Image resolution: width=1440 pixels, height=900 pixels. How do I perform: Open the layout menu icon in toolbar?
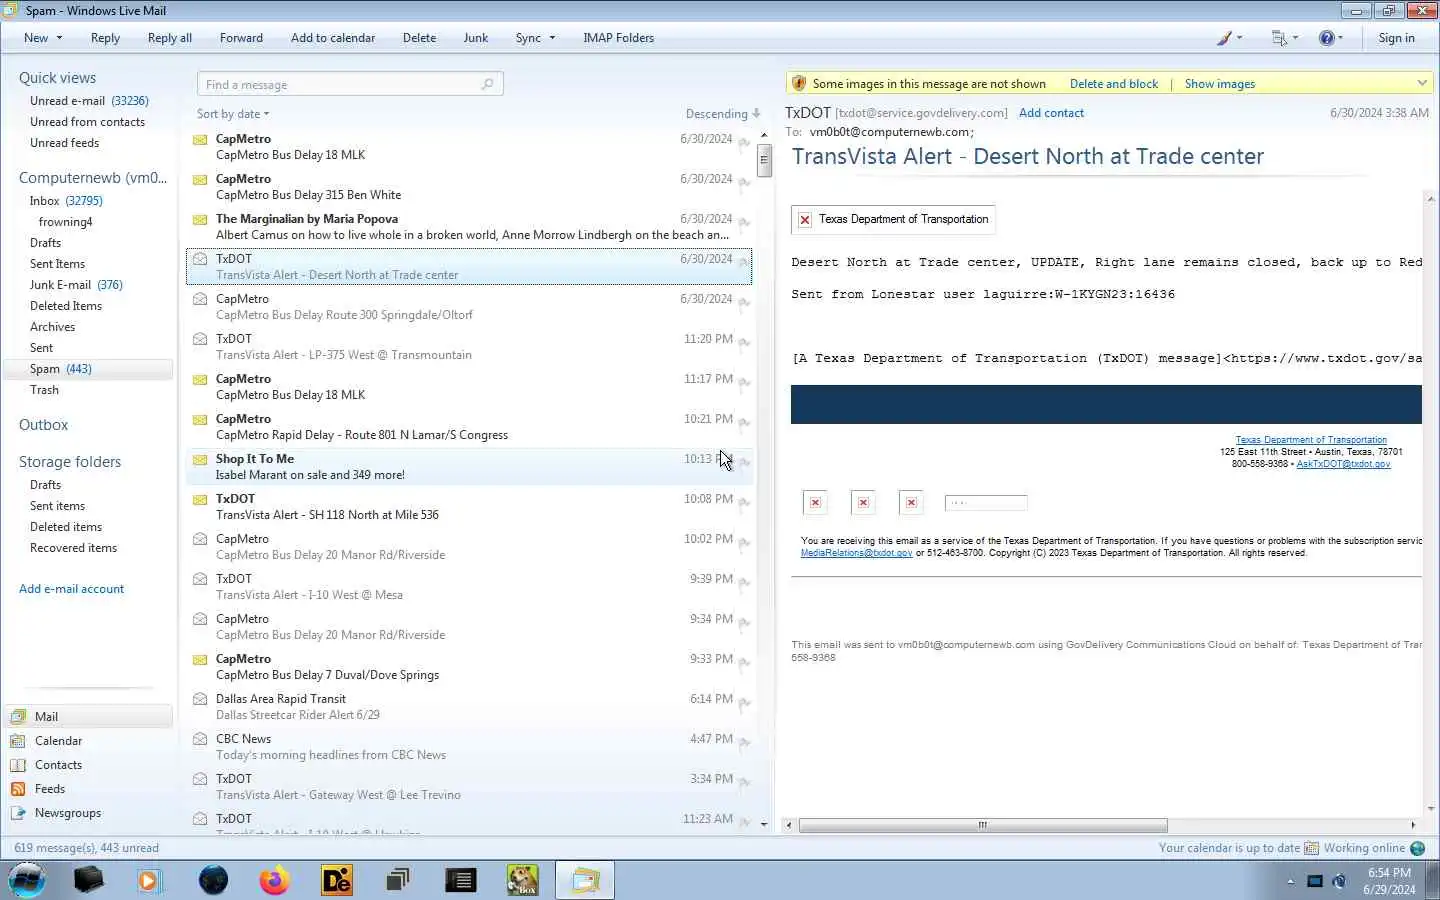coord(1279,38)
